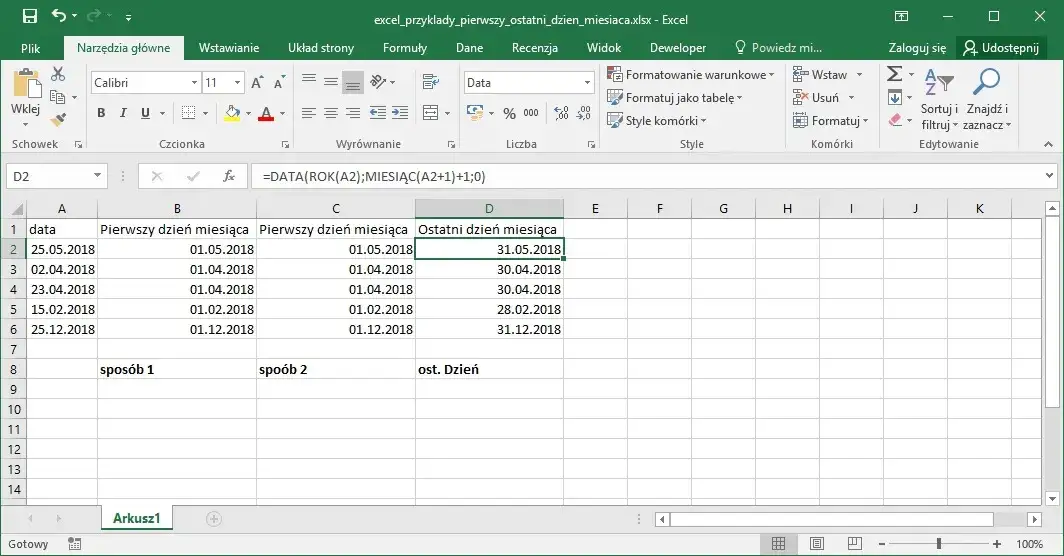Switch to the Formuły ribbon tab
Image resolution: width=1064 pixels, height=556 pixels.
404,48
